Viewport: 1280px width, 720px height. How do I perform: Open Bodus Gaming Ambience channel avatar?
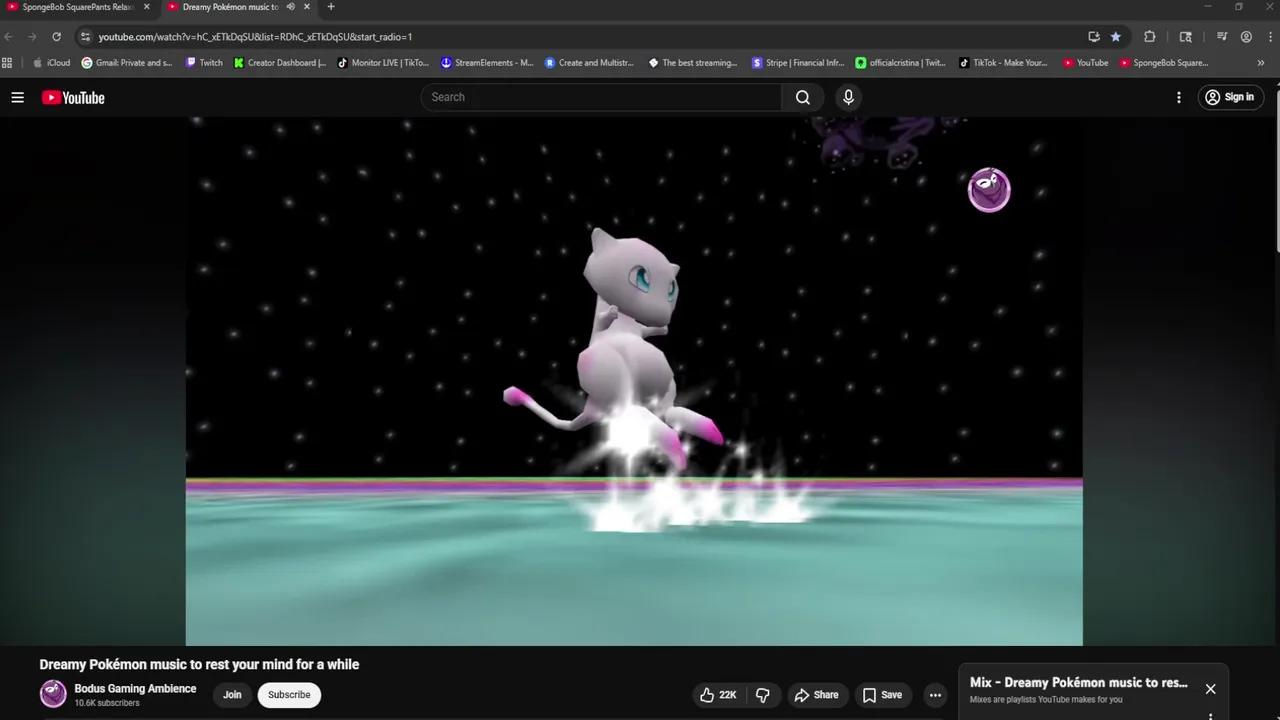53,694
